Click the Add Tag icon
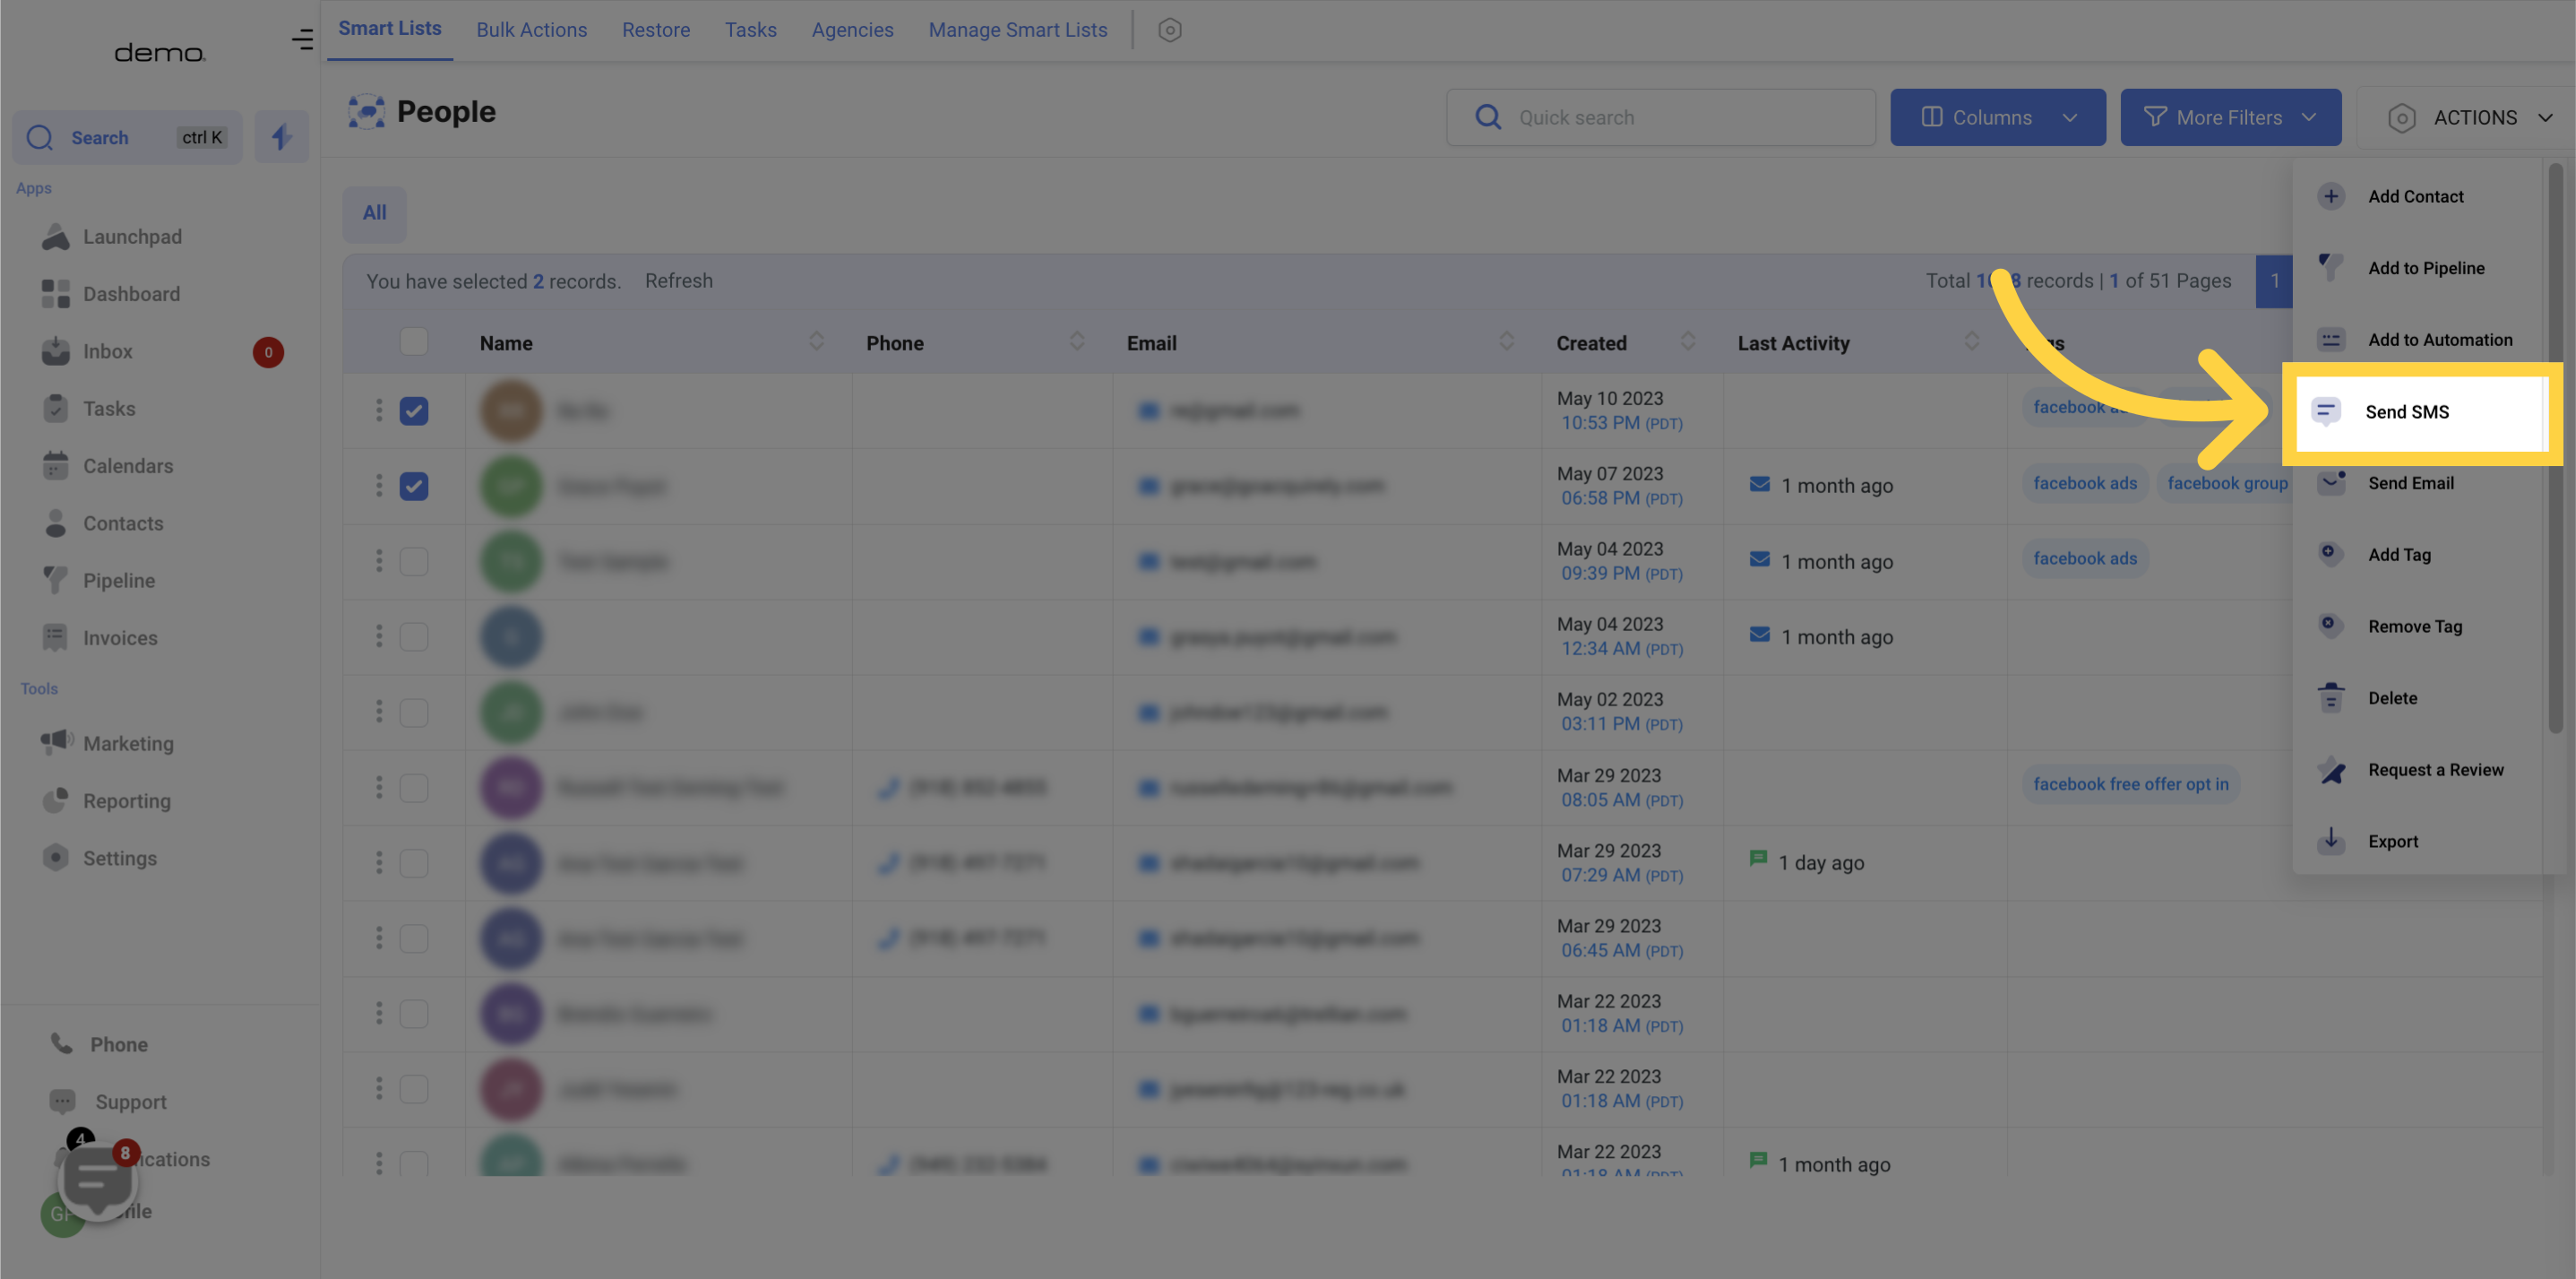This screenshot has height=1279, width=2576. click(x=2331, y=554)
